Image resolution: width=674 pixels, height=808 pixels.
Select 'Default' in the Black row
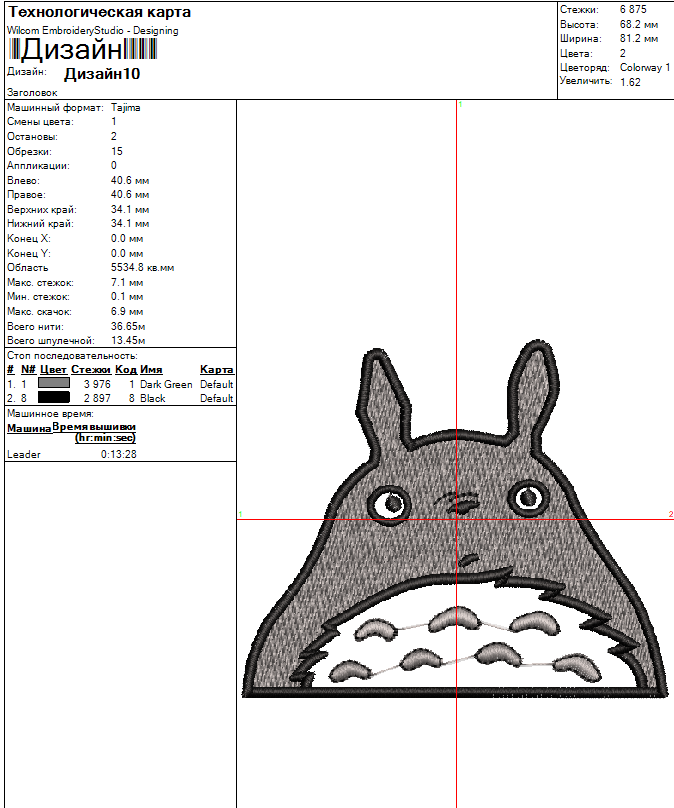point(216,398)
